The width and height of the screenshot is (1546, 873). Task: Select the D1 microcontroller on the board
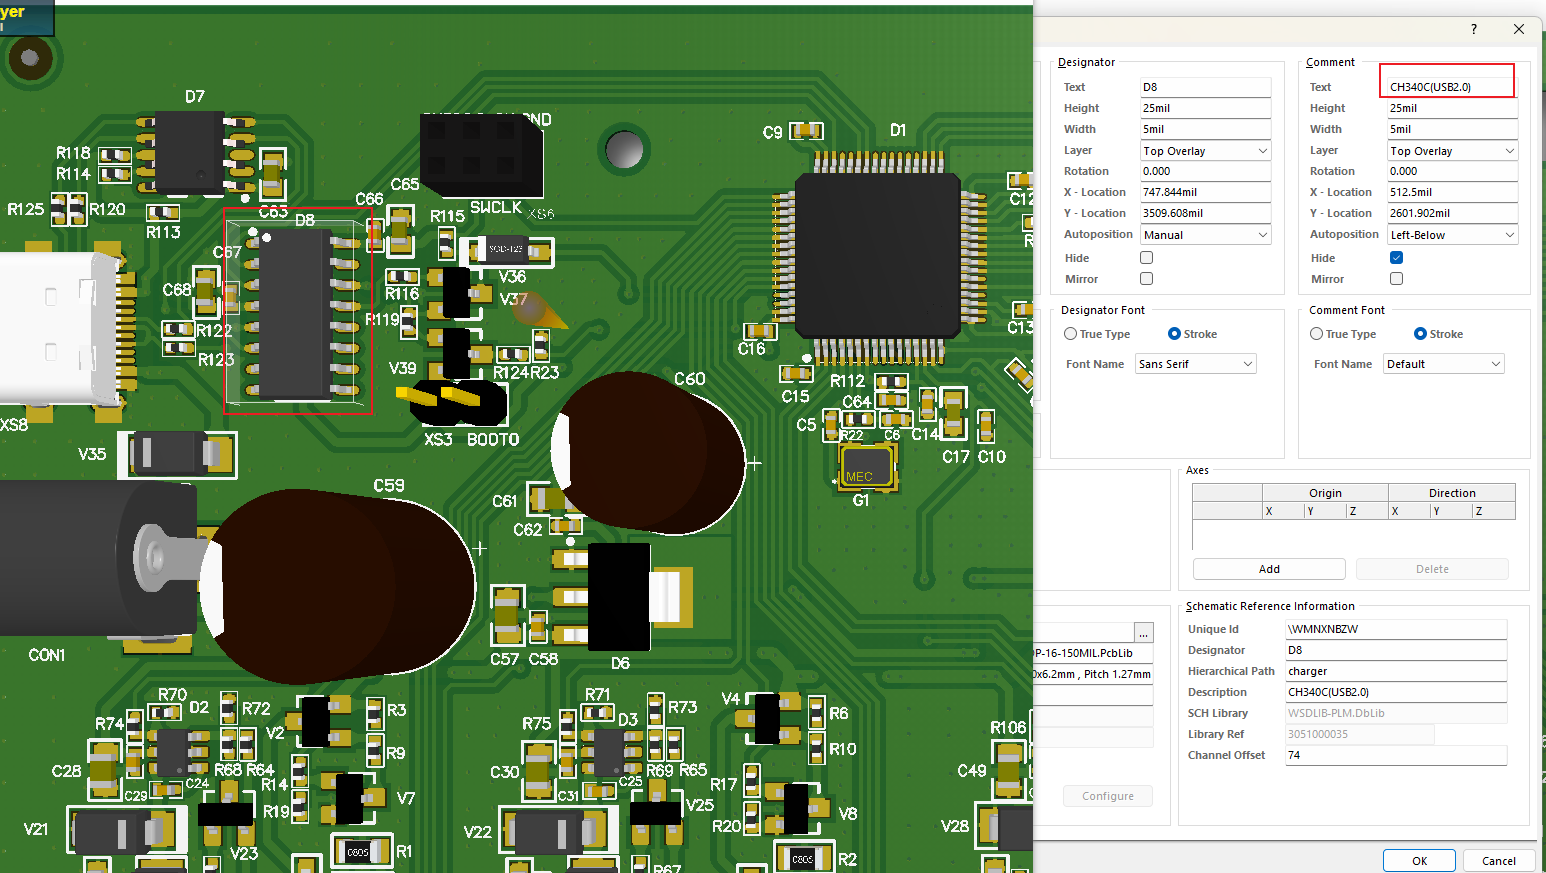877,256
